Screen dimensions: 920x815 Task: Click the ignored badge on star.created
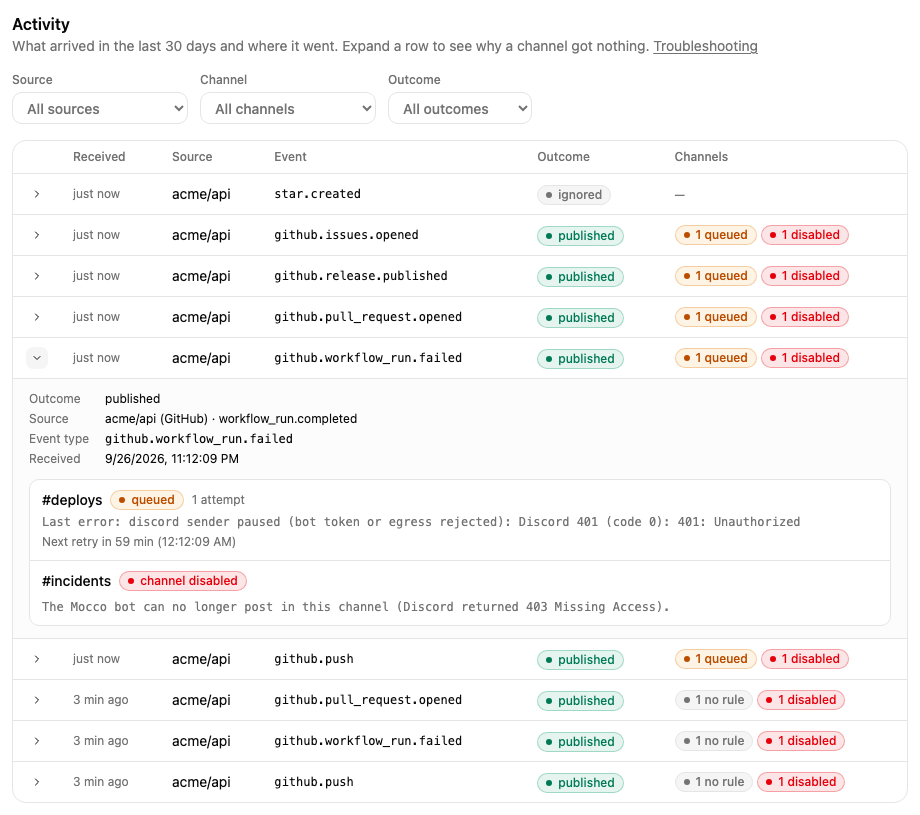573,195
